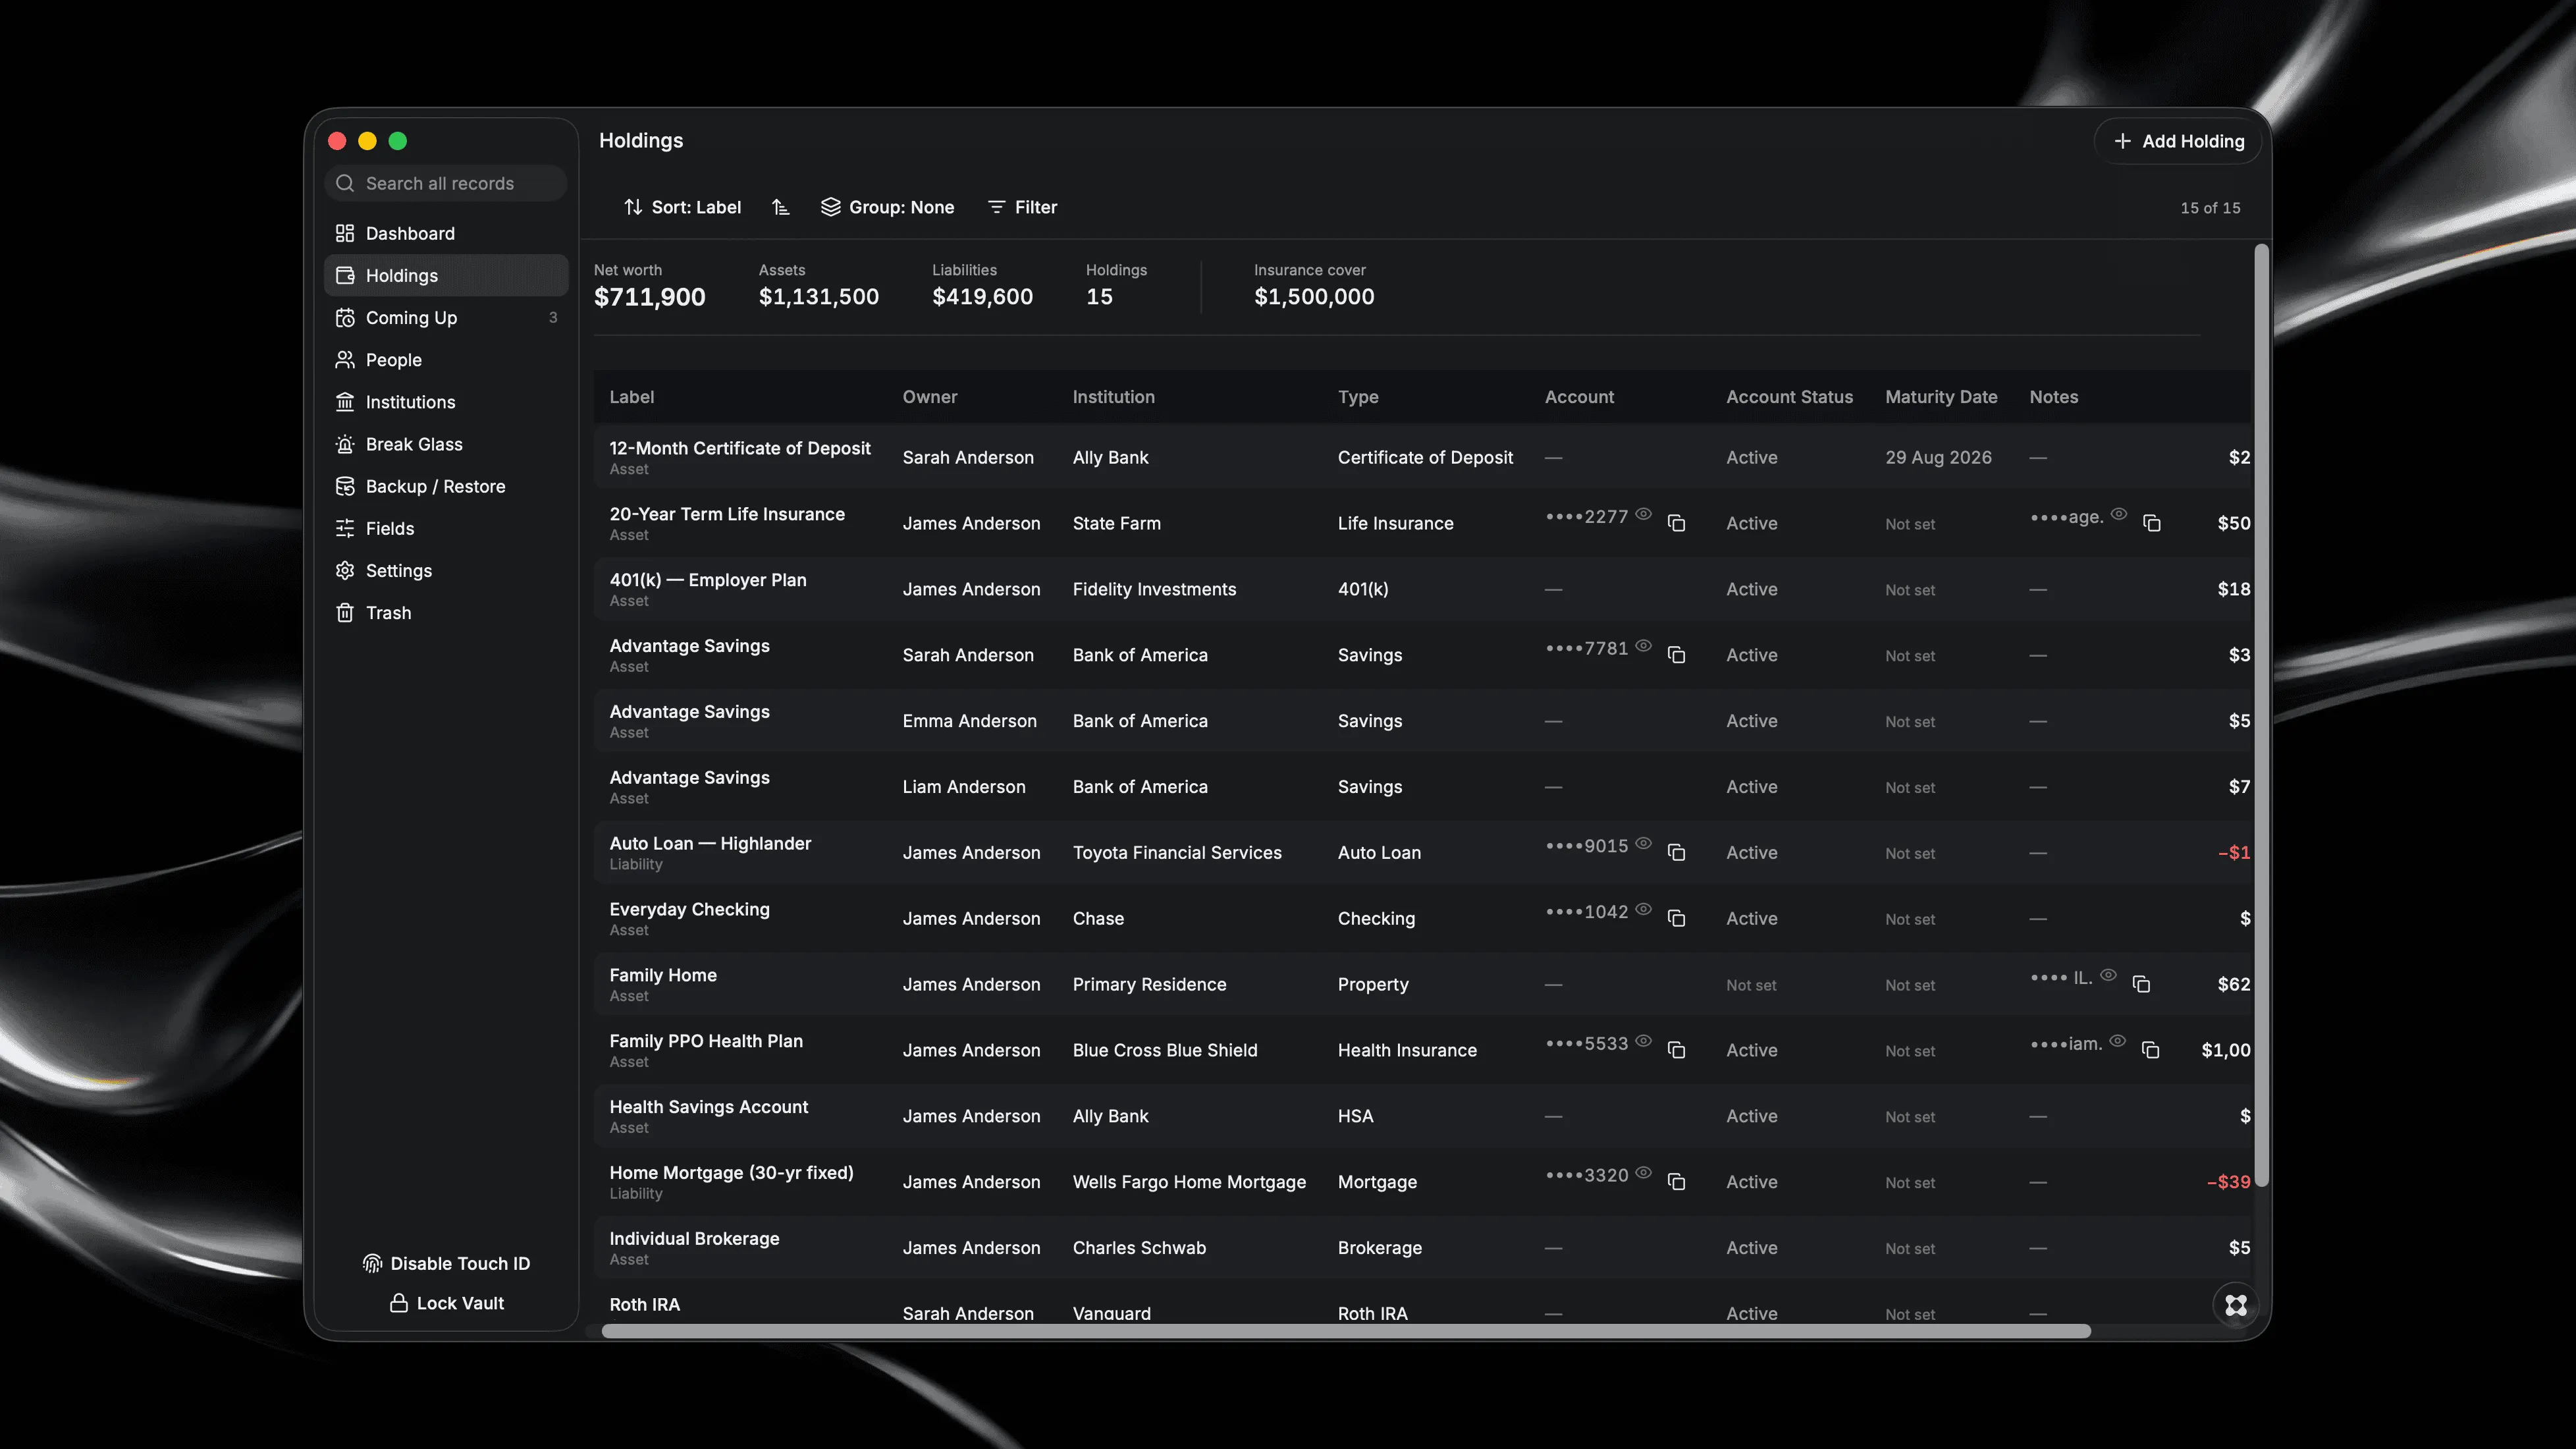Image resolution: width=2576 pixels, height=1449 pixels.
Task: Sort by the Institution column header
Action: (x=1114, y=397)
